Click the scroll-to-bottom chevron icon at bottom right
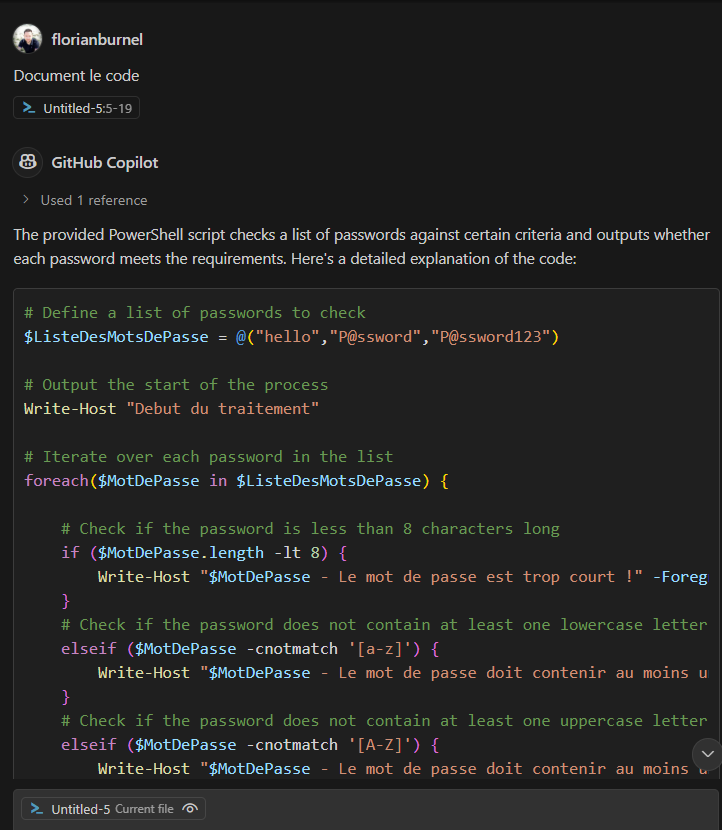Screen dimensions: 722x830 click(x=707, y=754)
